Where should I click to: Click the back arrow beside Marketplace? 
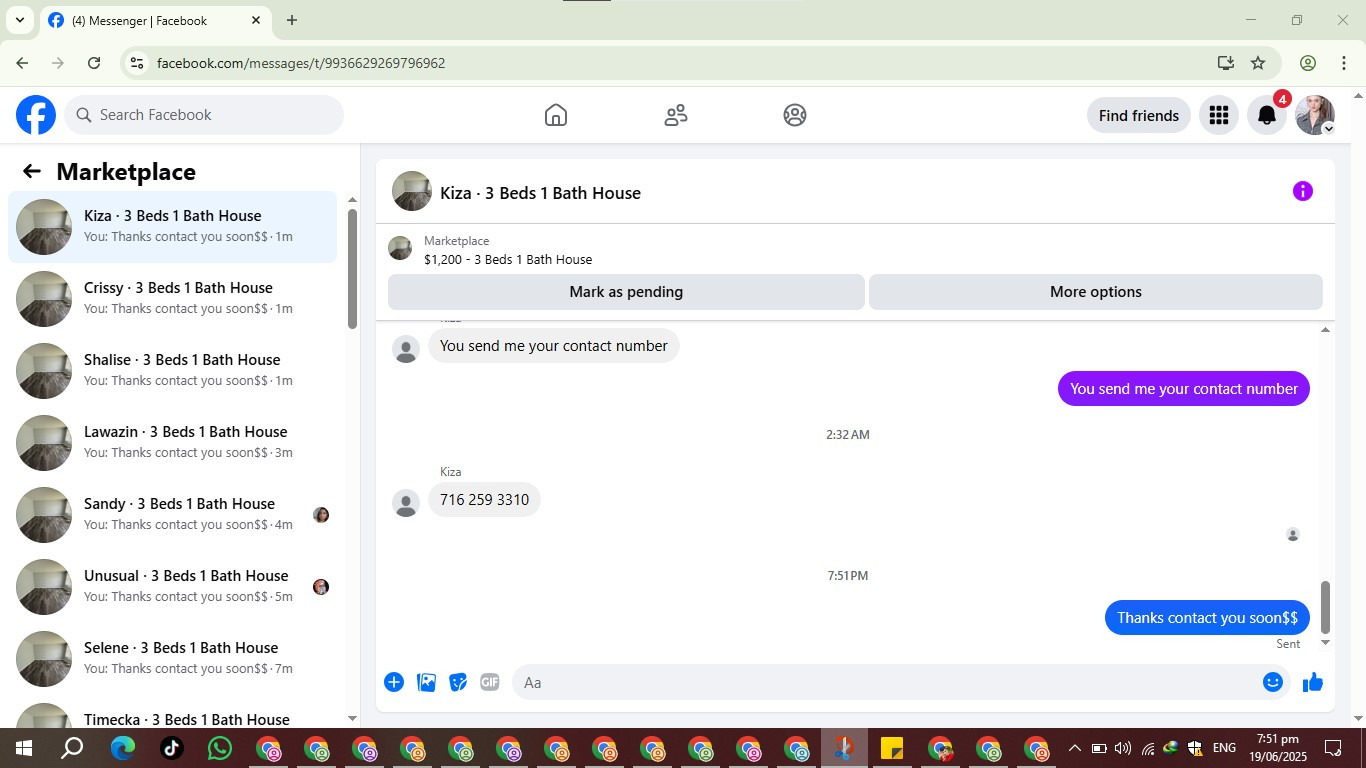[32, 171]
